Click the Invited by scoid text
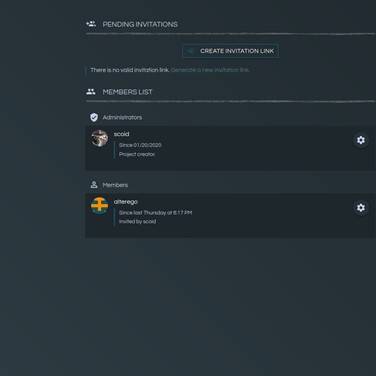 pos(137,221)
